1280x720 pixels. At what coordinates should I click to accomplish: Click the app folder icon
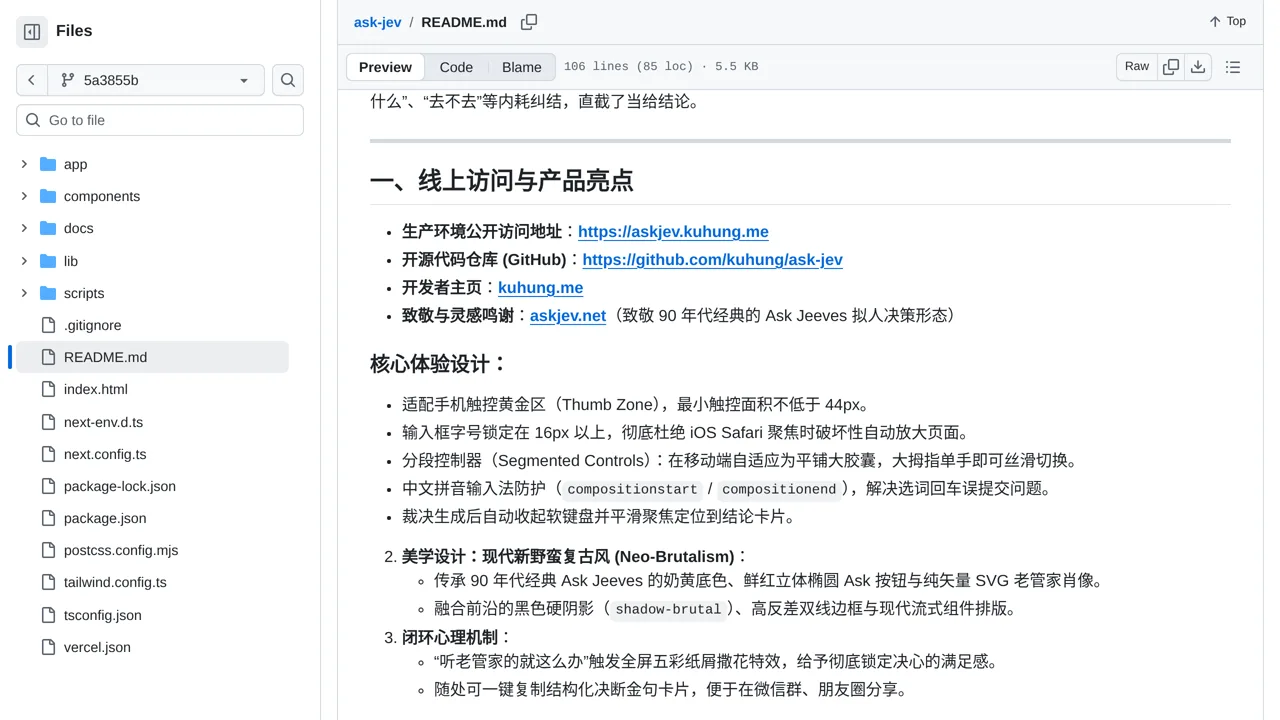click(x=48, y=164)
